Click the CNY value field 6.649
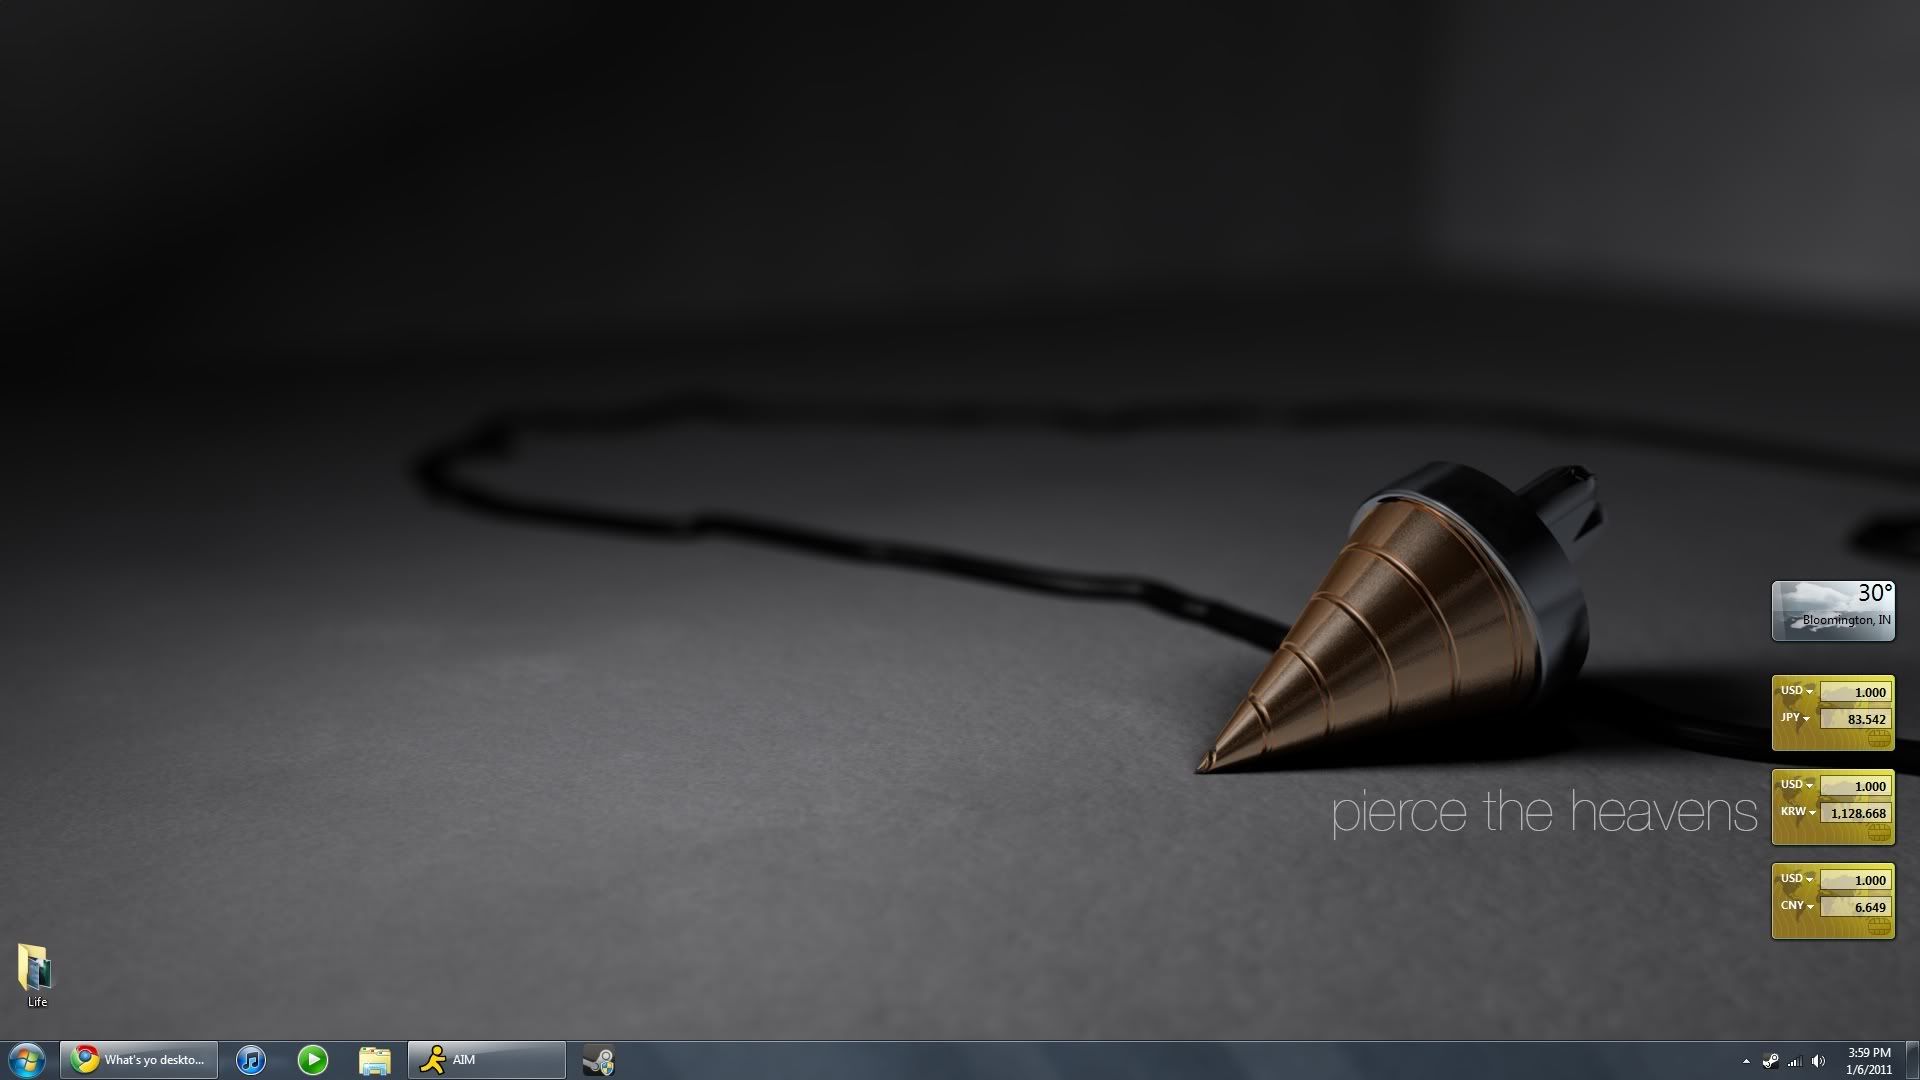Screen dimensions: 1920x1080 point(1855,907)
